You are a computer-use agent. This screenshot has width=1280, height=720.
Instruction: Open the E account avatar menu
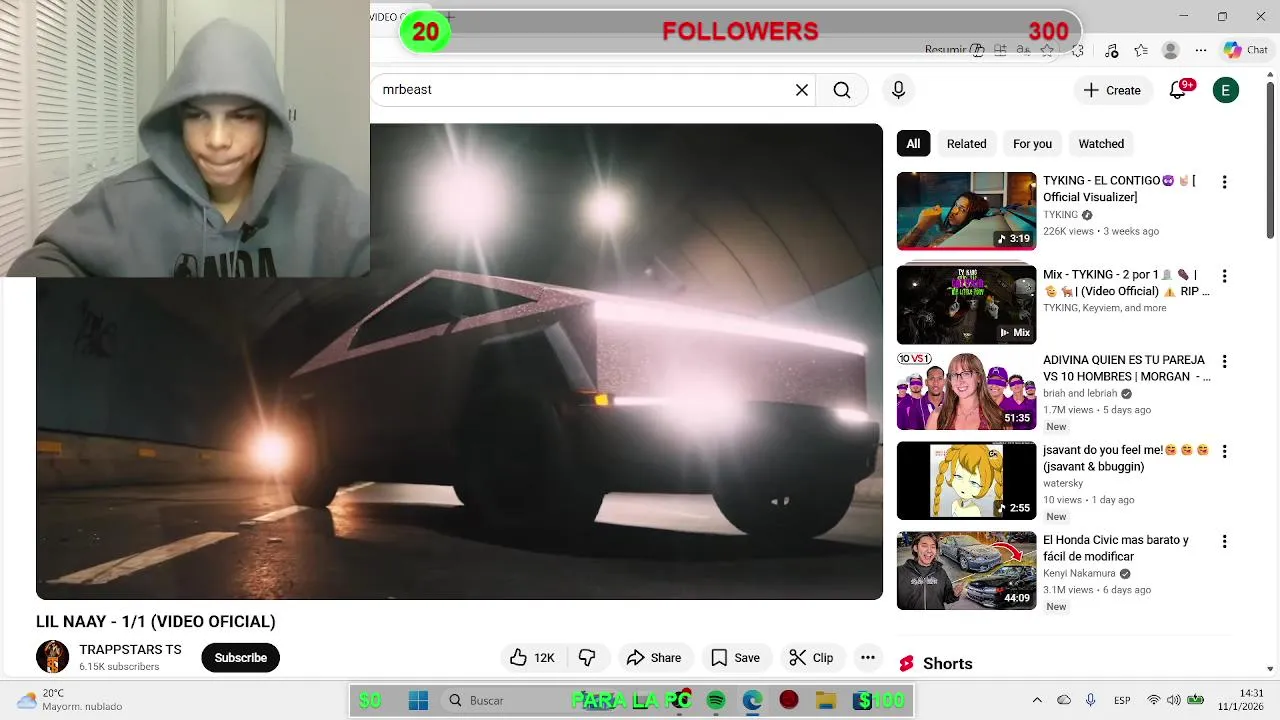pyautogui.click(x=1226, y=90)
